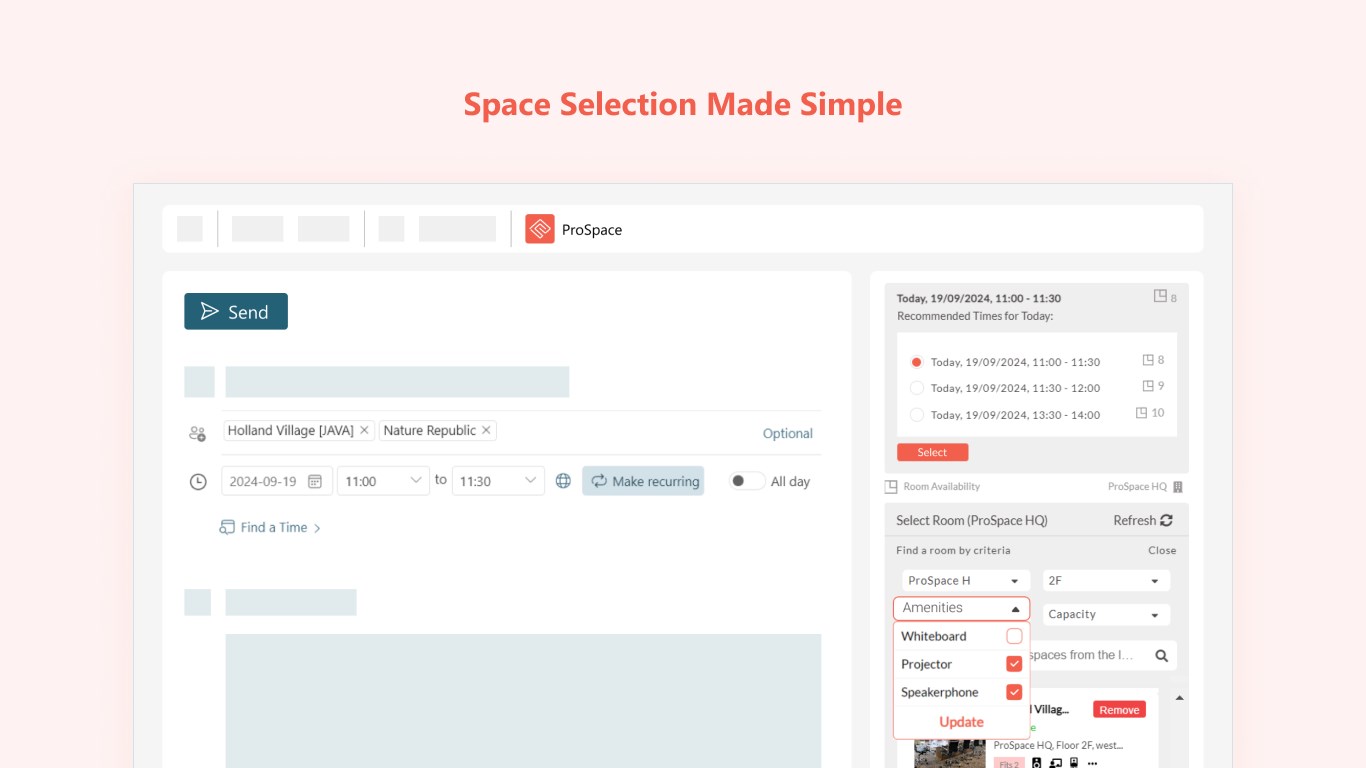
Task: Click the ProSpace HQ building icon
Action: (x=1178, y=487)
